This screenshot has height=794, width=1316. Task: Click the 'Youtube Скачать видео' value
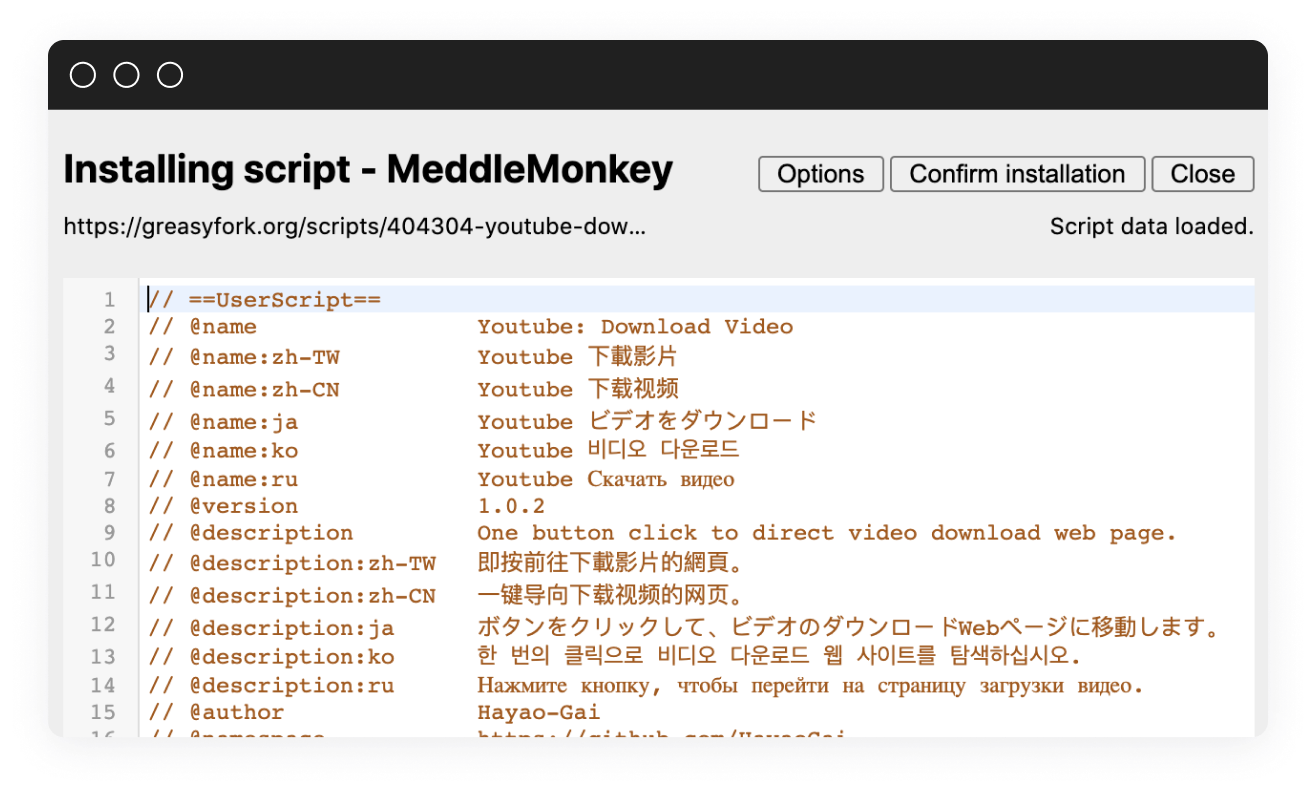[x=606, y=480]
